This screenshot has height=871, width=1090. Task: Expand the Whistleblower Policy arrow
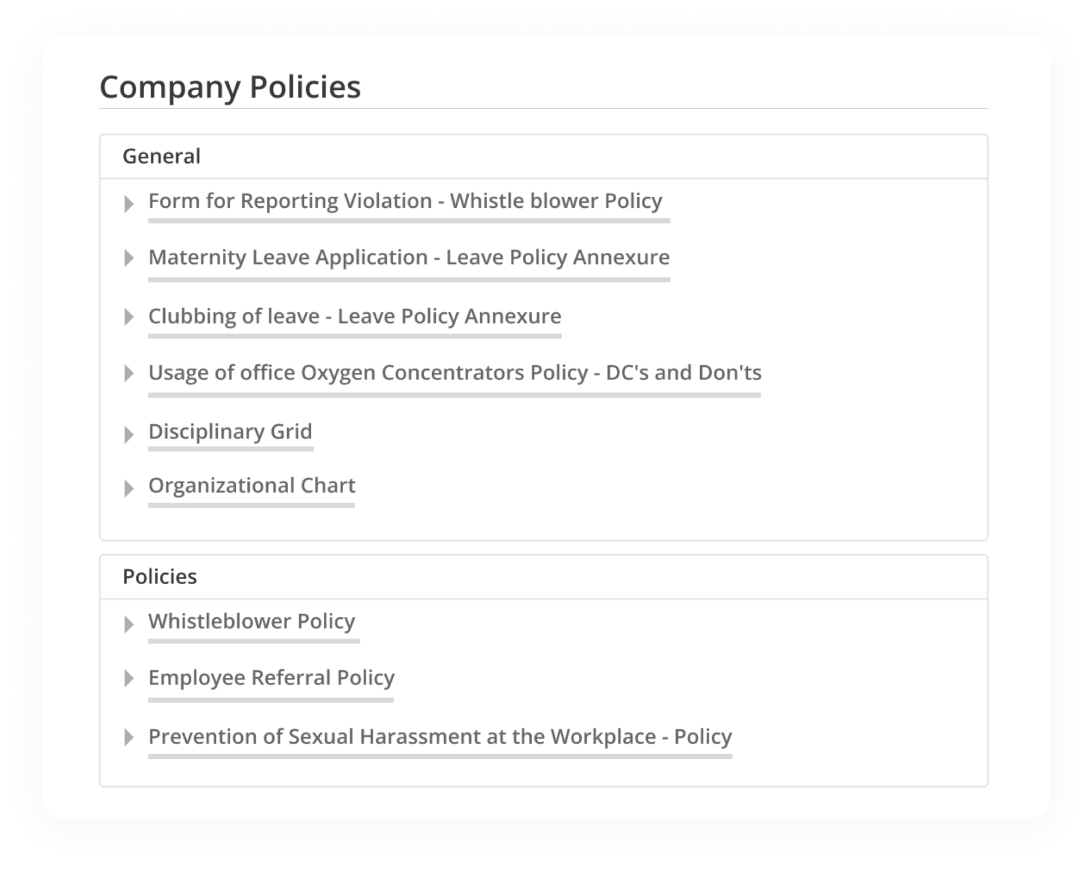tap(129, 624)
